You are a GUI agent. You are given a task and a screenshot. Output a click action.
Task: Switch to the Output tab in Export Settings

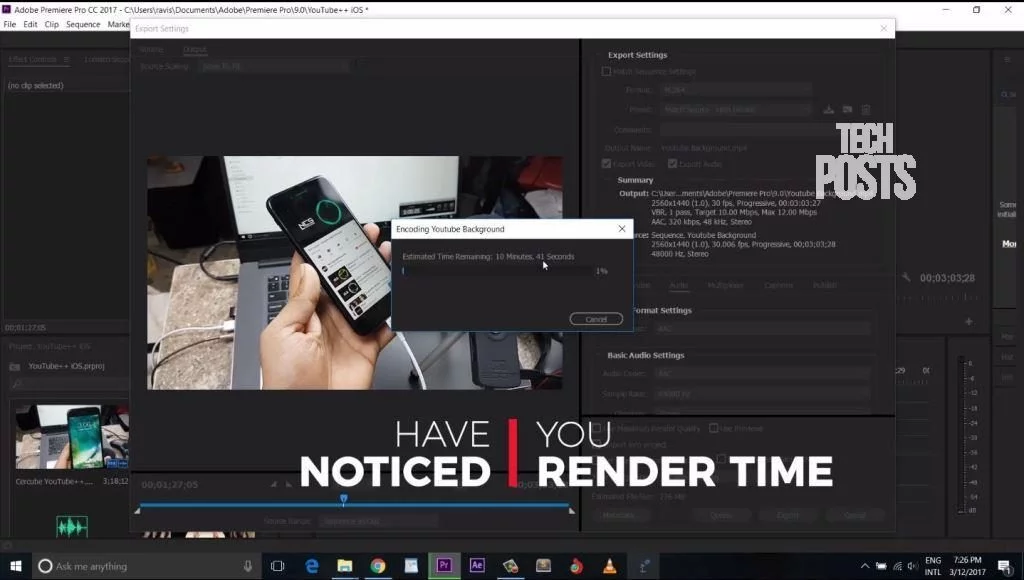(x=195, y=50)
